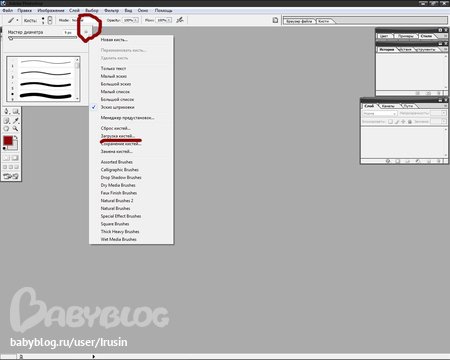
Task: Switch to the Пути tab
Action: [x=408, y=106]
